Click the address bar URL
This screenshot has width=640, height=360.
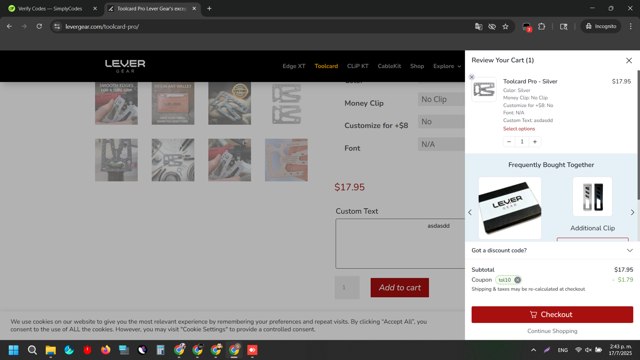coord(102,27)
